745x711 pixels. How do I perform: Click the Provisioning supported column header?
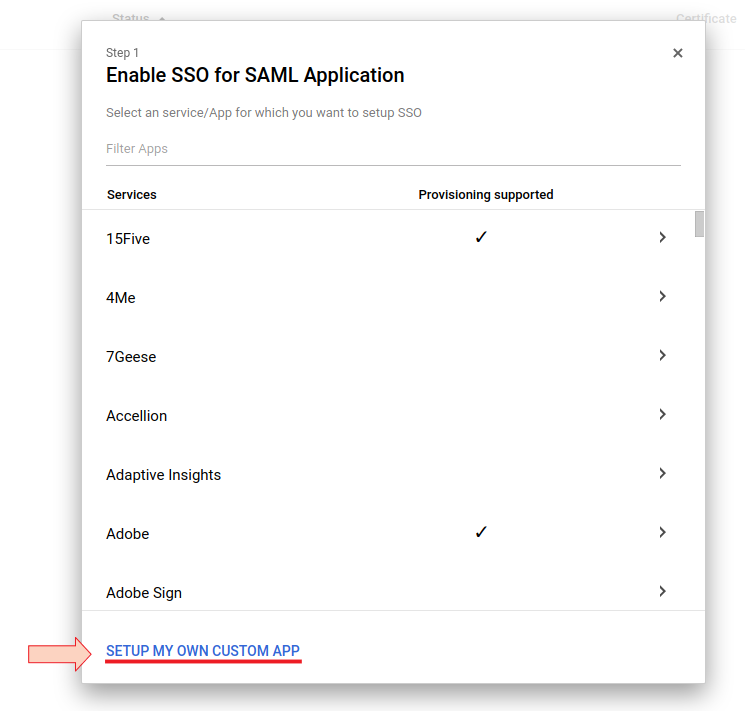pyautogui.click(x=486, y=195)
